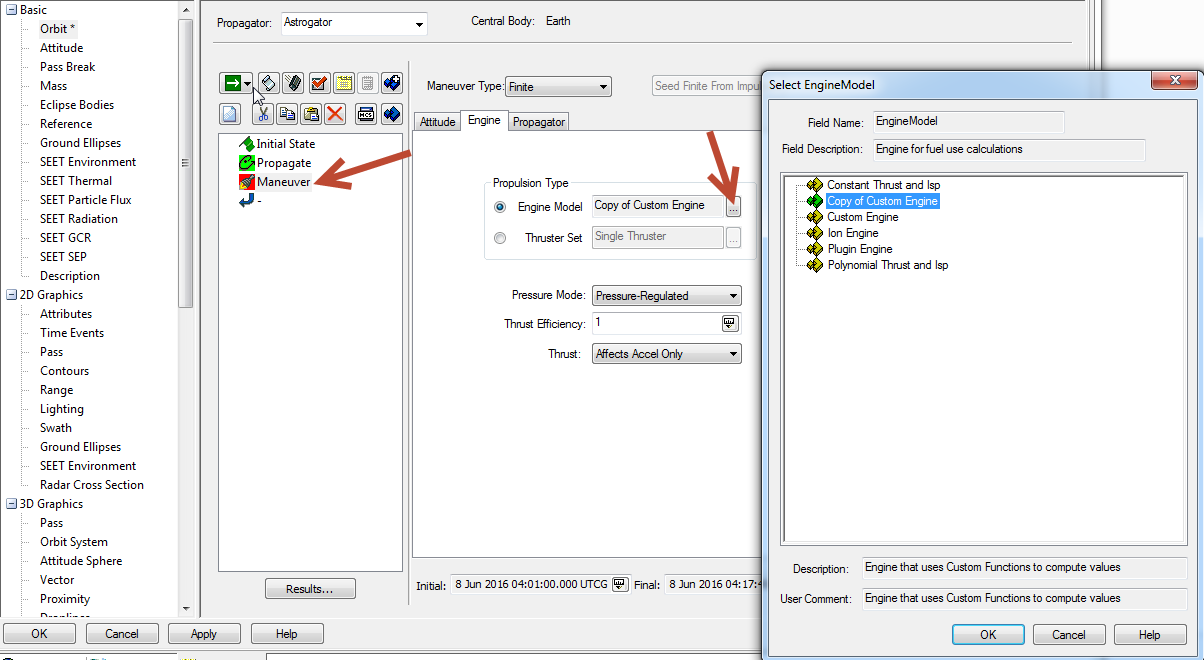Select the Maneuver segment in MCS tree
The width and height of the screenshot is (1204, 660).
pos(275,182)
